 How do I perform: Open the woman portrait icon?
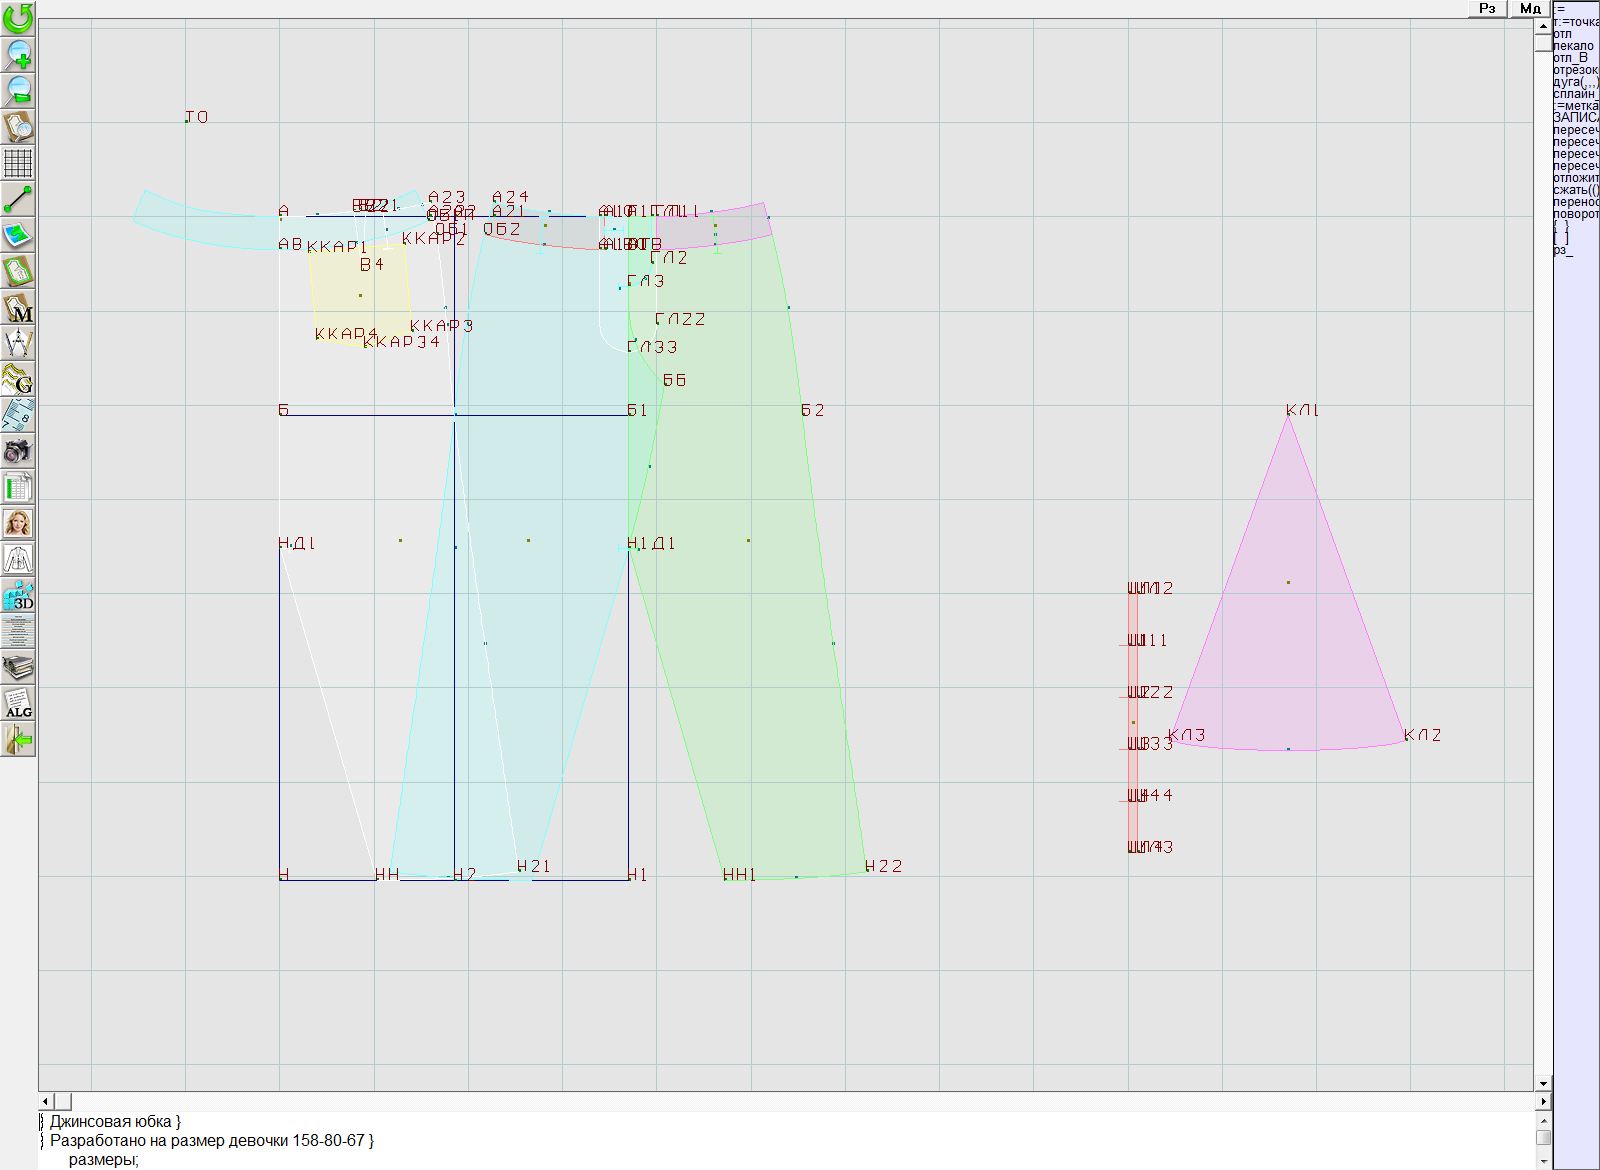19,523
